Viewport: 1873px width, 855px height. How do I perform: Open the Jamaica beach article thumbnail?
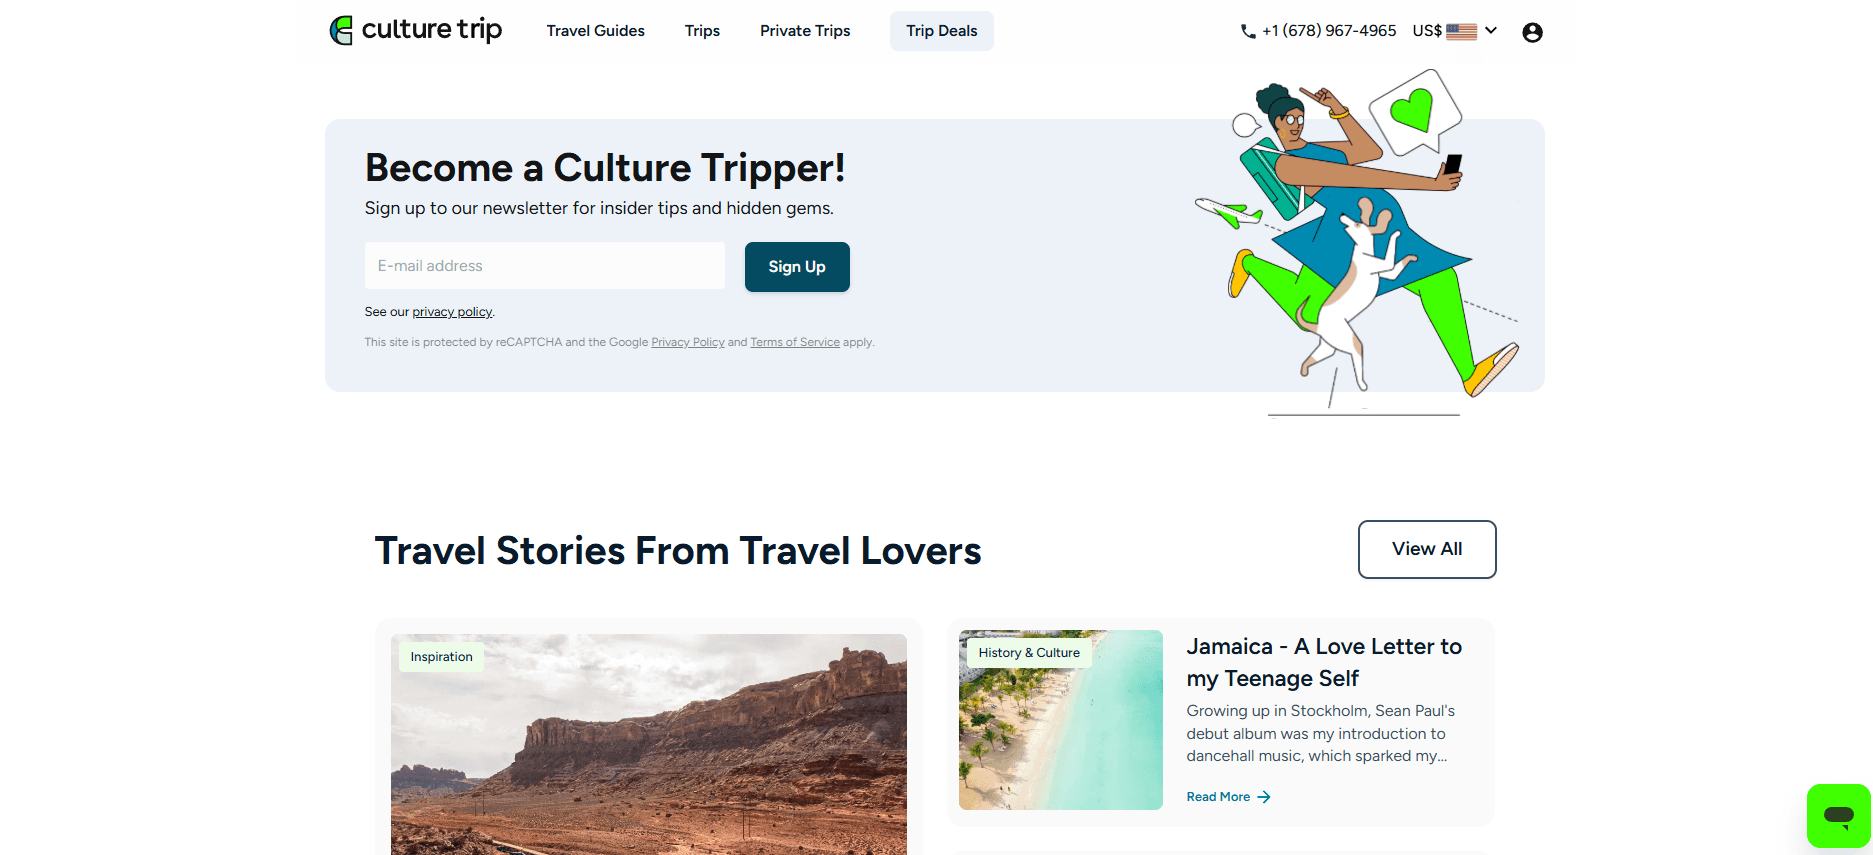coord(1061,720)
